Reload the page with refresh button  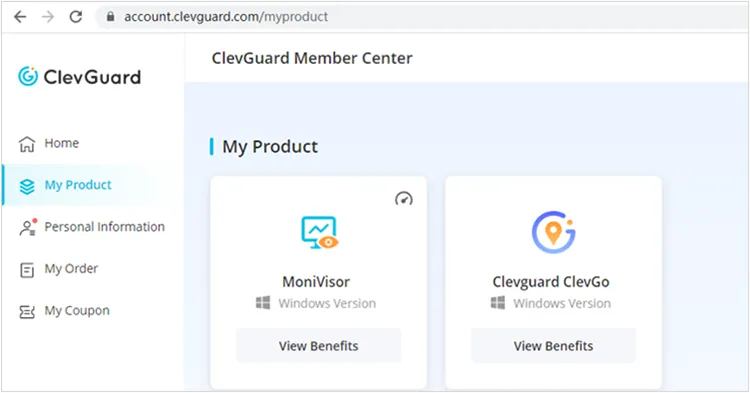pos(76,17)
